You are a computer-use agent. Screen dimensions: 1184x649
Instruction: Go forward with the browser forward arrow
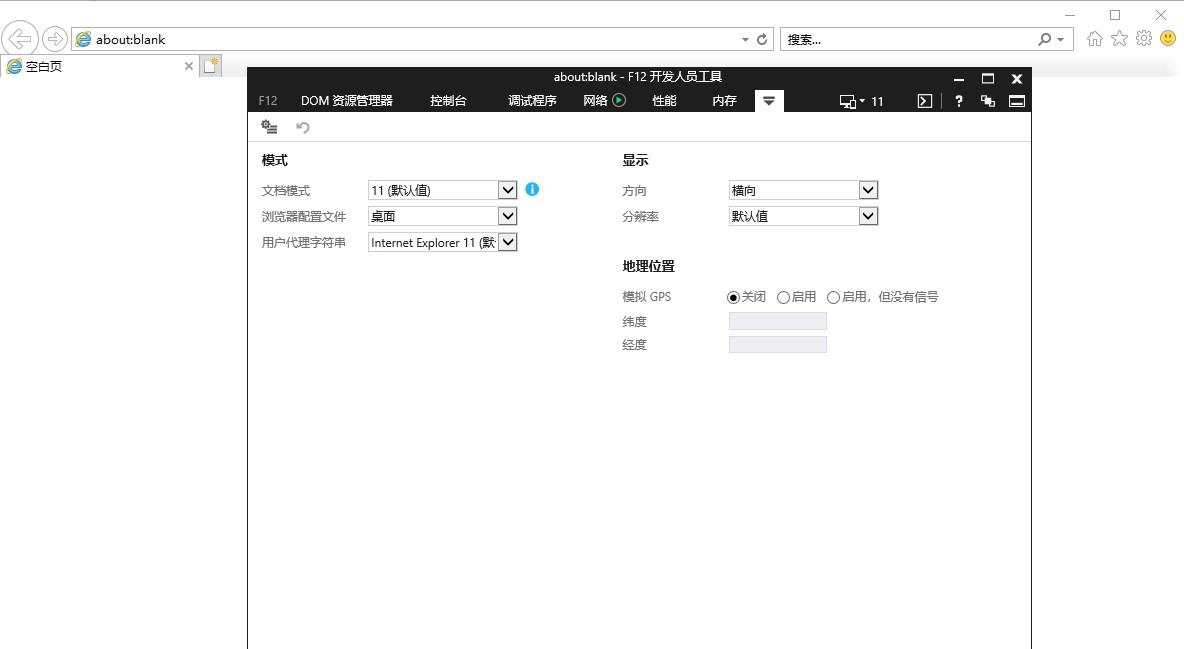click(x=54, y=39)
